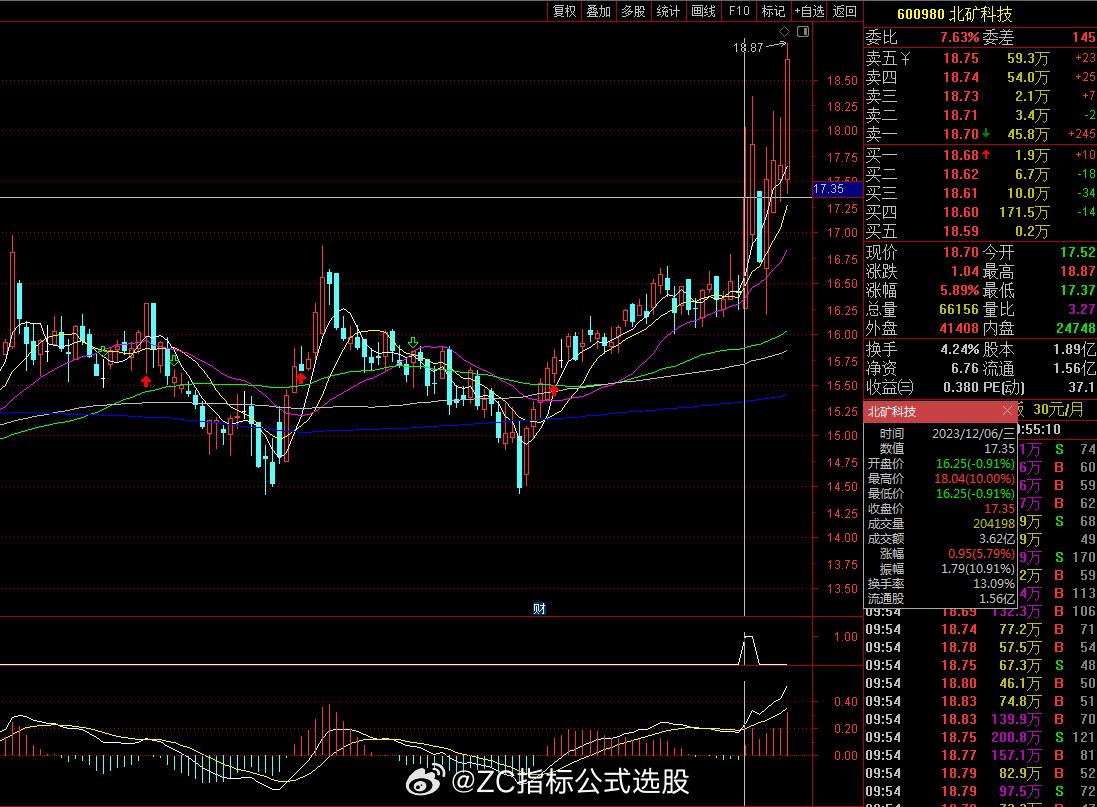Open F10 company information
This screenshot has width=1097, height=807.
pos(739,11)
